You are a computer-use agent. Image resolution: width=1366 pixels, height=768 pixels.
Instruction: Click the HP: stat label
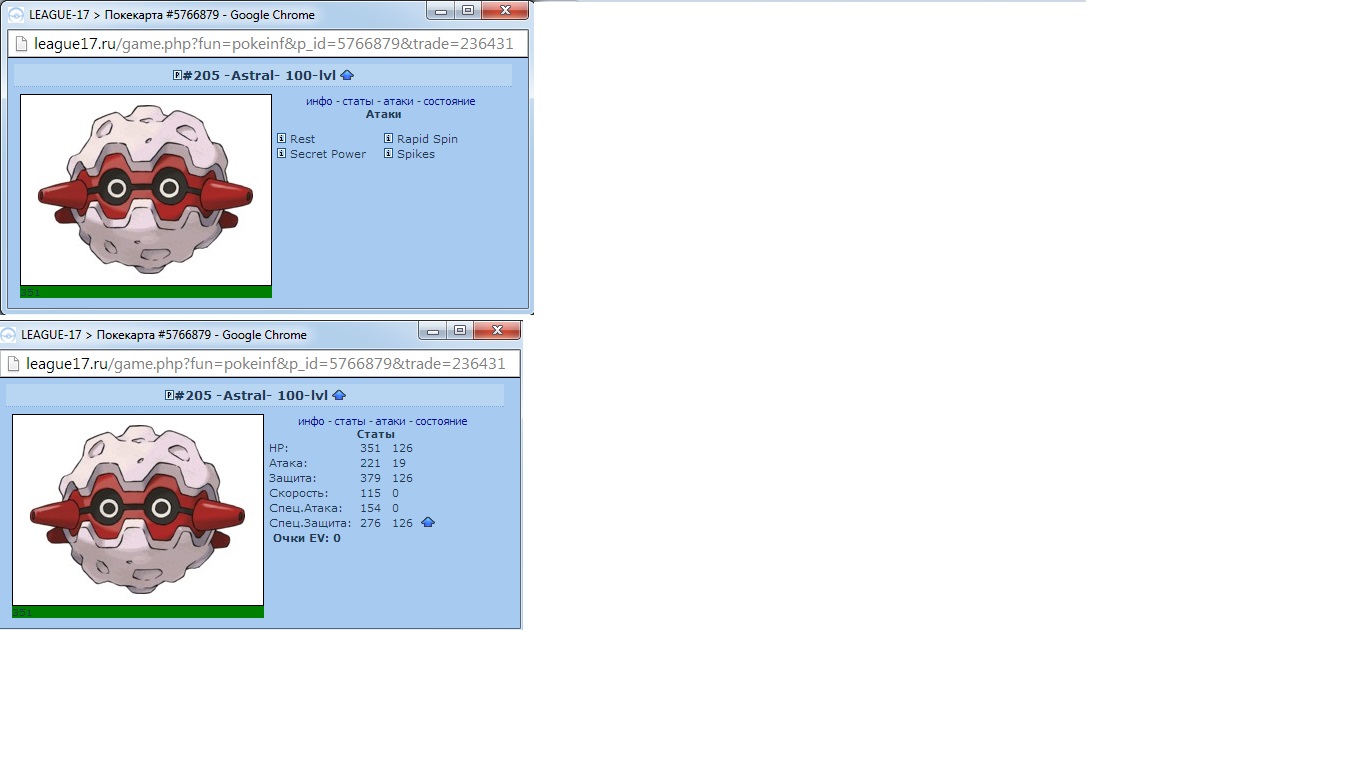pyautogui.click(x=278, y=448)
